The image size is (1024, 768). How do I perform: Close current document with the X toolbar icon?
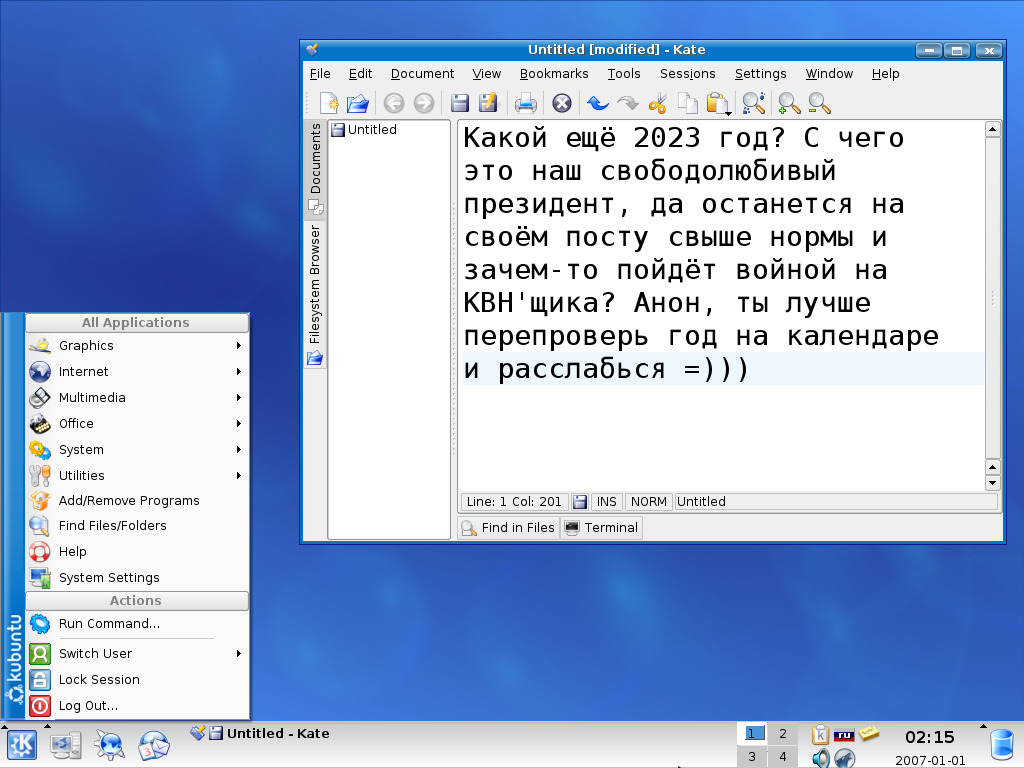(562, 103)
